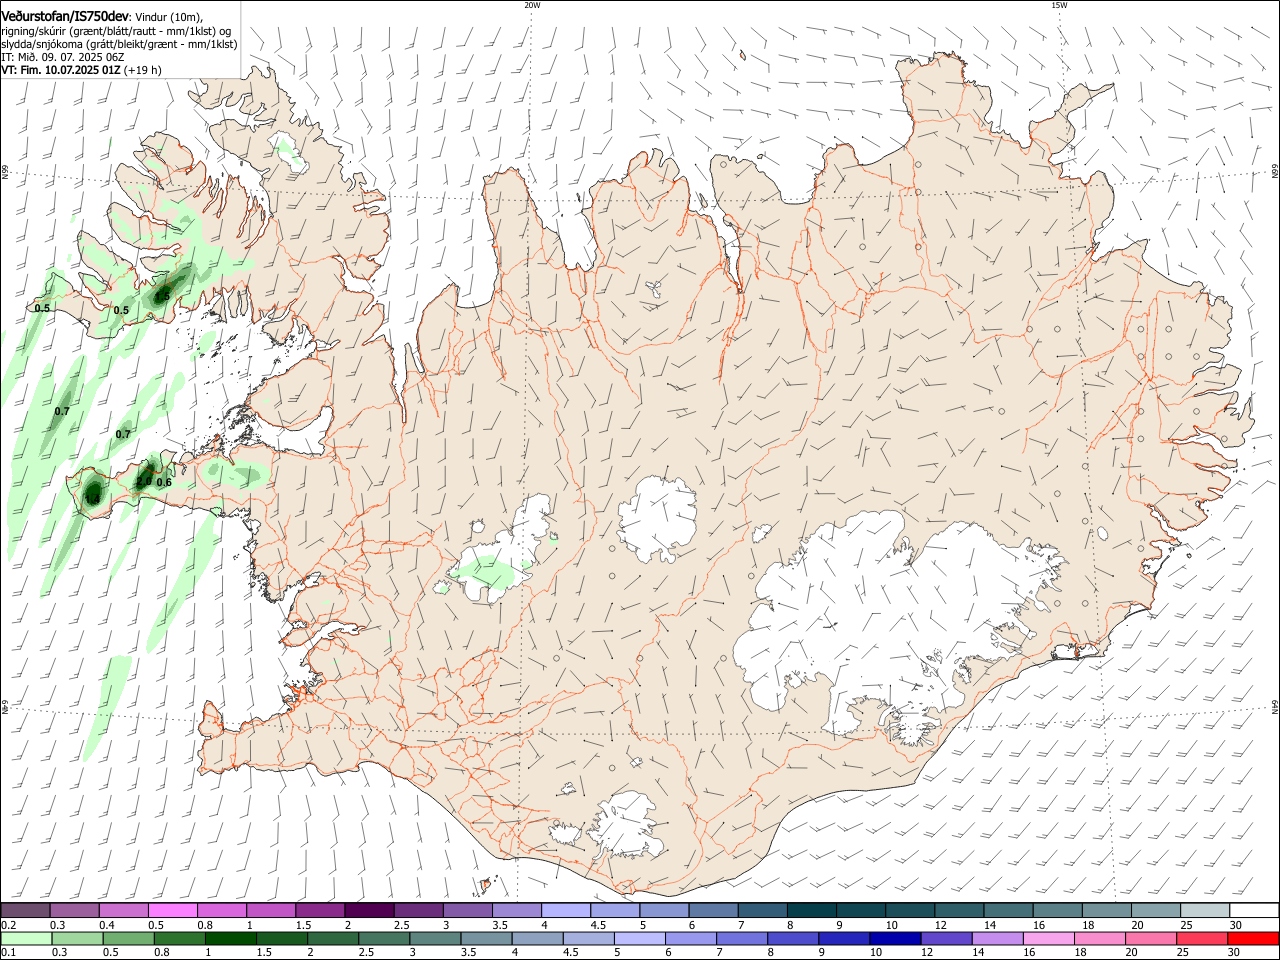This screenshot has width=1280, height=960.
Task: Click the 15W longitude label
Action: tap(1059, 5)
